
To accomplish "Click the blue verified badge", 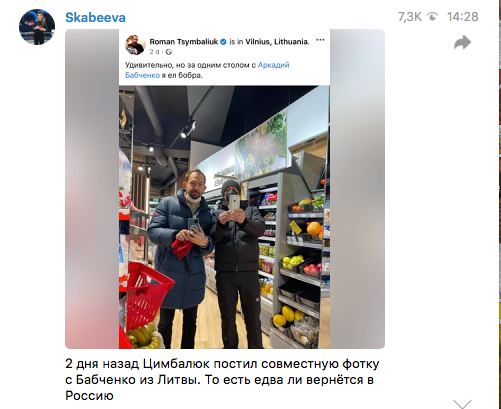I will tap(224, 42).
